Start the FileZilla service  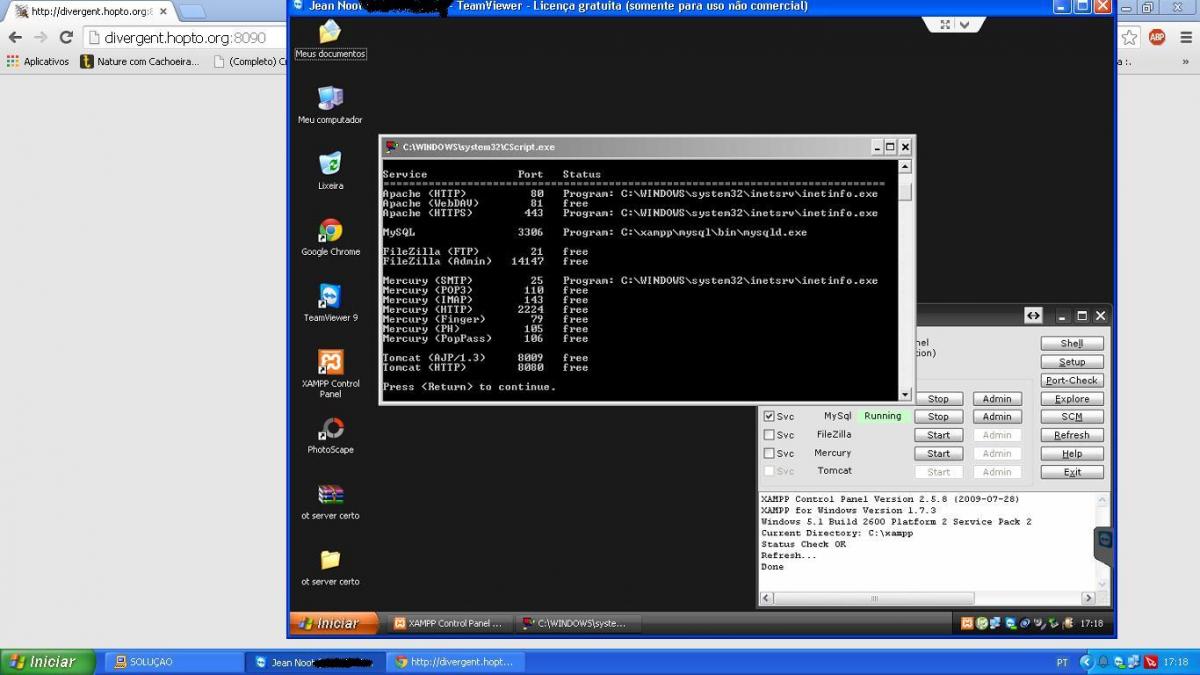938,435
